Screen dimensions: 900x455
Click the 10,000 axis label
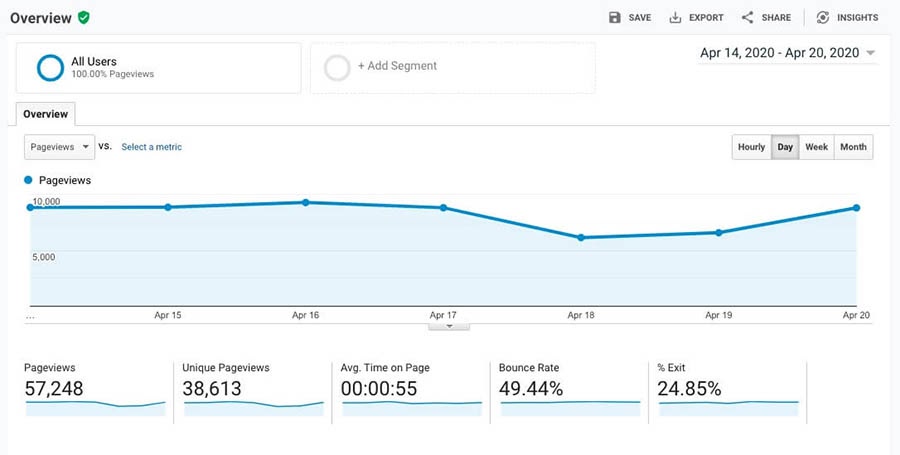coord(46,201)
